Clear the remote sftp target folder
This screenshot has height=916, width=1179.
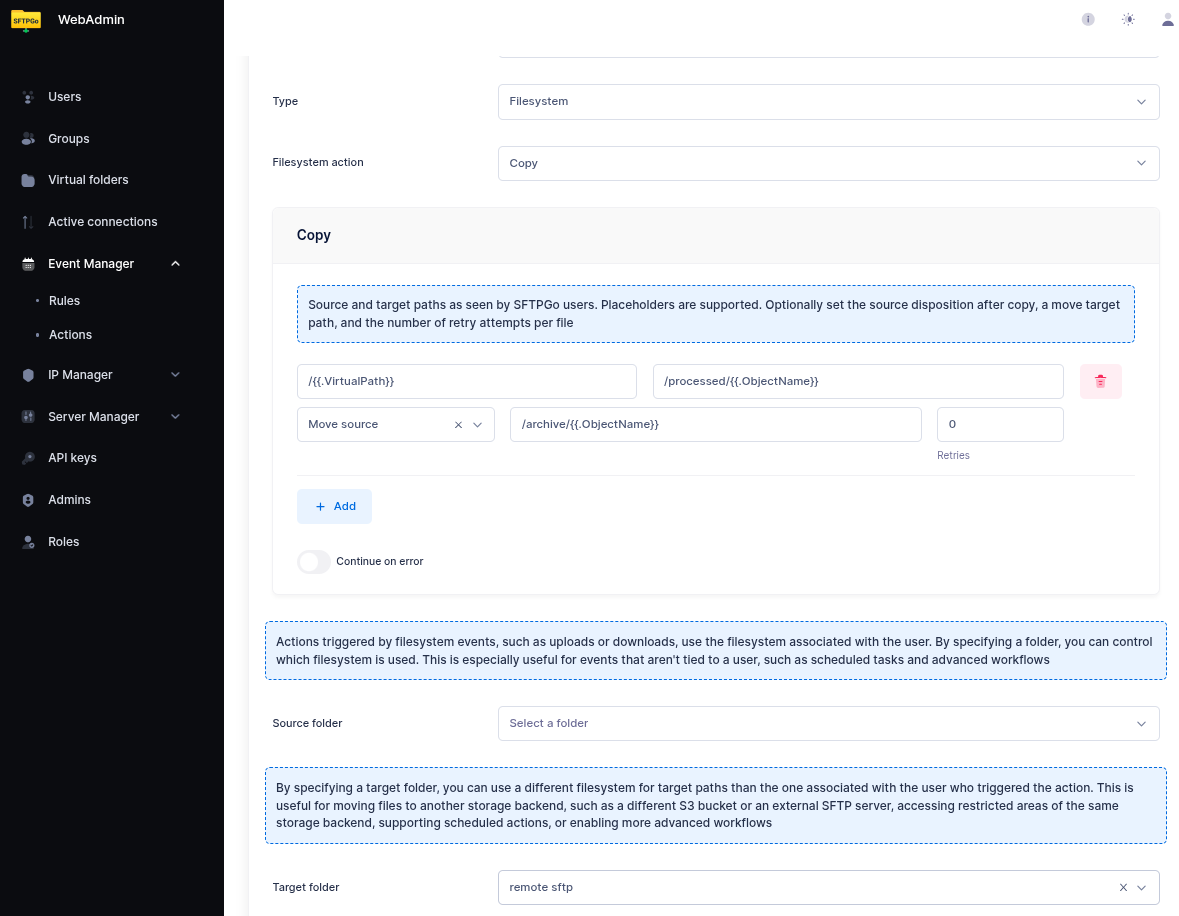1123,887
